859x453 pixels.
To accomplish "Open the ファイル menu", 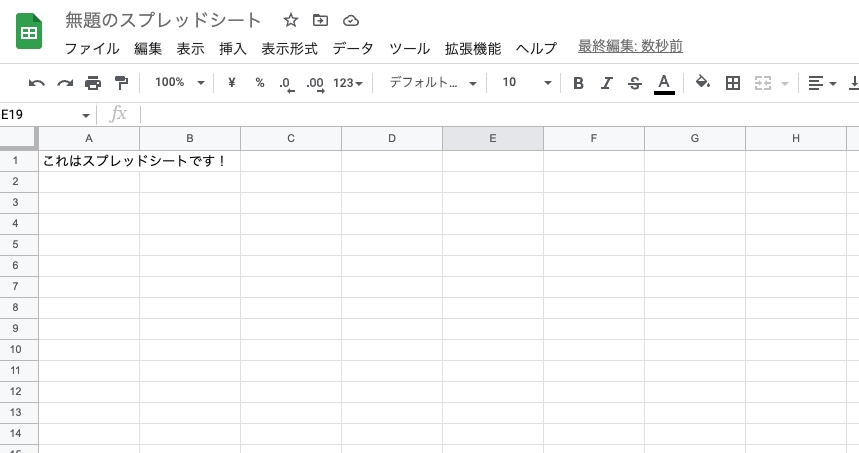I will click(x=92, y=48).
